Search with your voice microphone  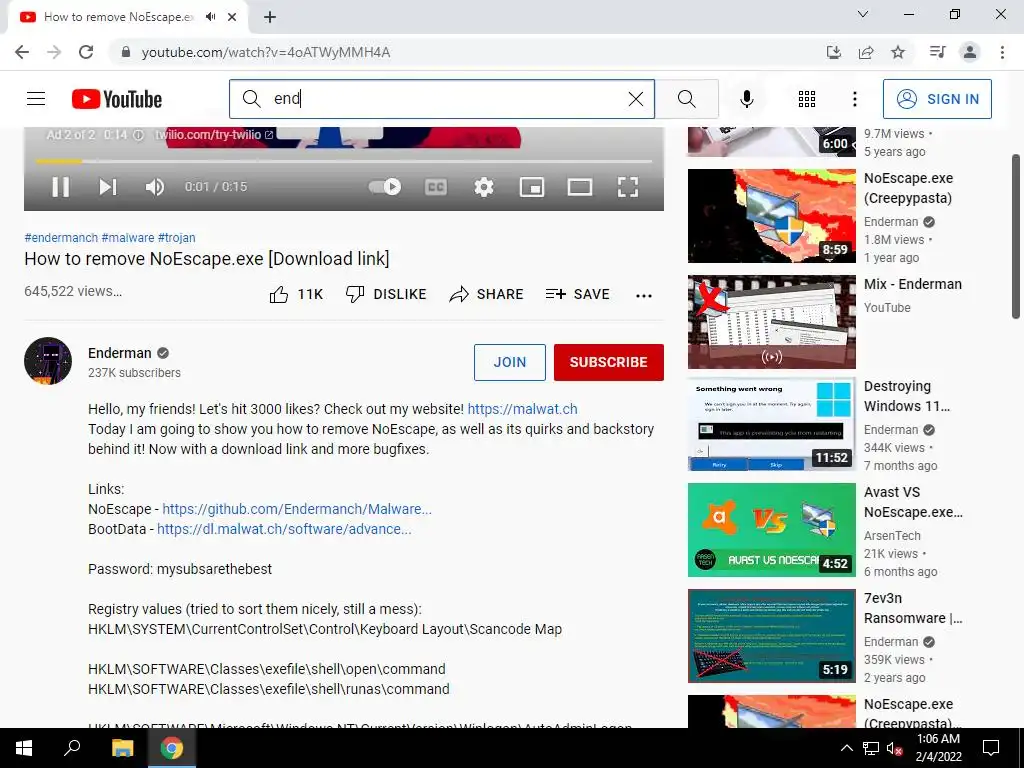(746, 99)
